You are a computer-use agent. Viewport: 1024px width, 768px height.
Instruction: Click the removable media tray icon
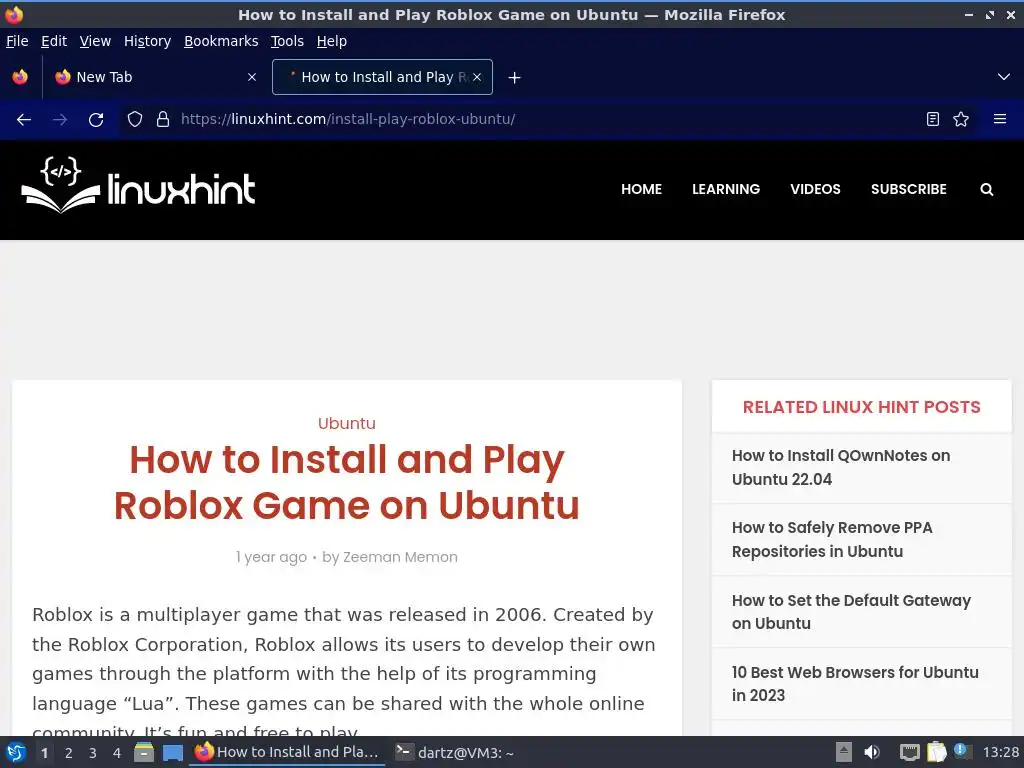[844, 752]
